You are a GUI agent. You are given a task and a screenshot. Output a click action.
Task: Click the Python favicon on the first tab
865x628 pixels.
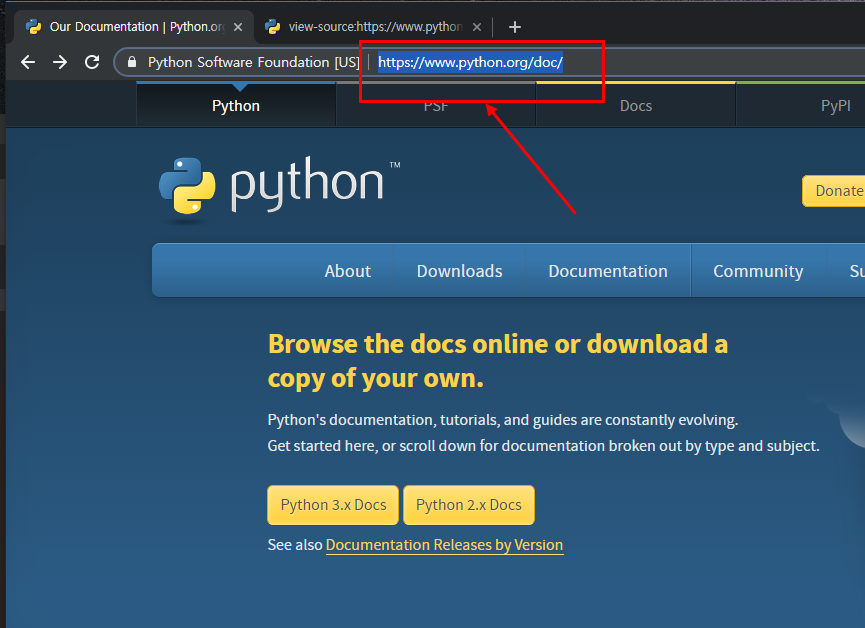pyautogui.click(x=34, y=27)
